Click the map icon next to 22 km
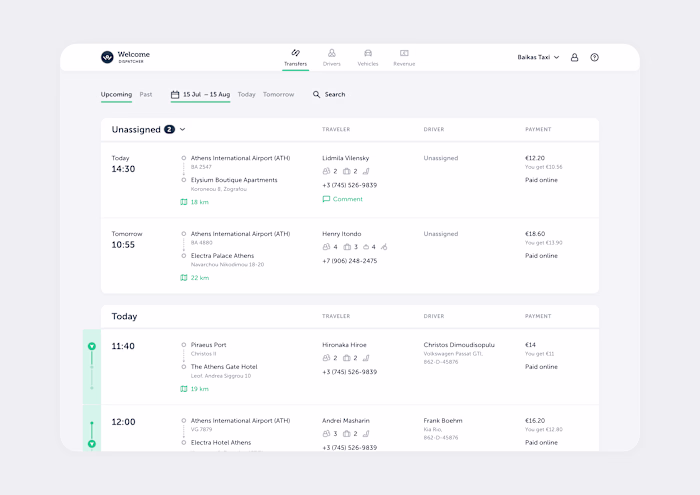This screenshot has height=495, width=700. 183,278
